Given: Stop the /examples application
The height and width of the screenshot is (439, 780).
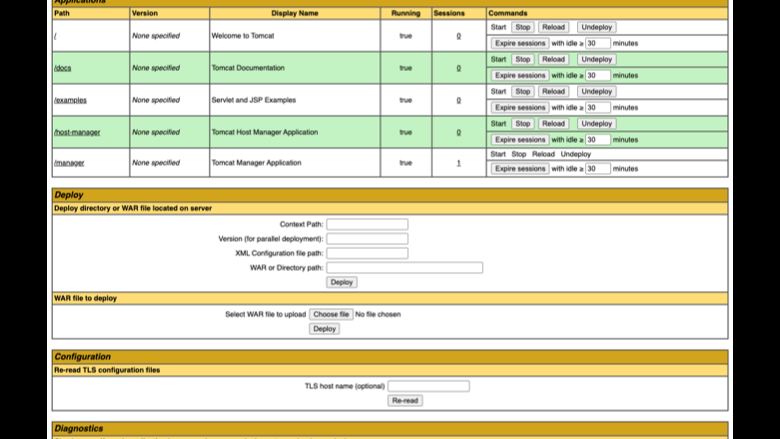Looking at the screenshot, I should tap(522, 91).
